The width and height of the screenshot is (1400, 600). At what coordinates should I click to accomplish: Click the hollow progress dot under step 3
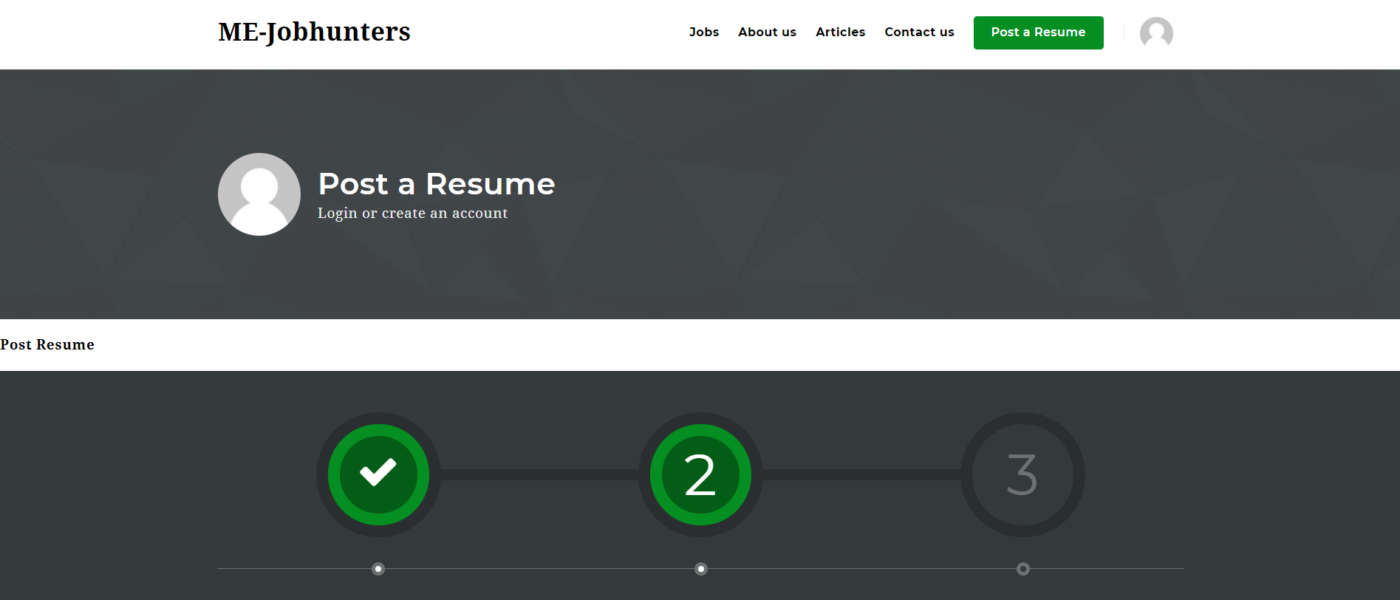point(1023,569)
